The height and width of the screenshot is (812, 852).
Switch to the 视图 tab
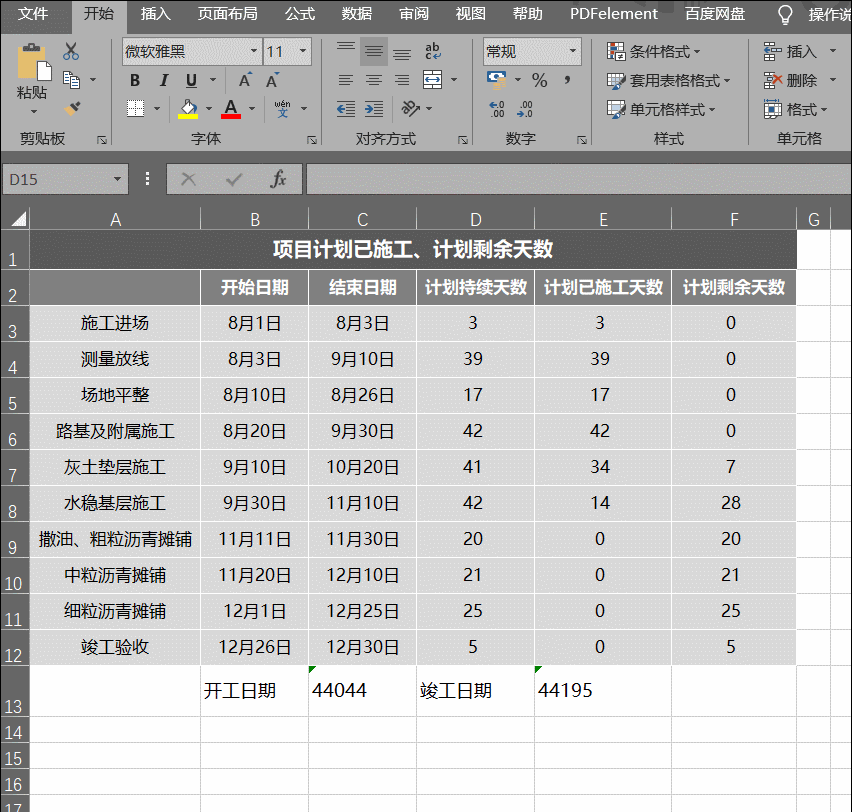pos(471,14)
